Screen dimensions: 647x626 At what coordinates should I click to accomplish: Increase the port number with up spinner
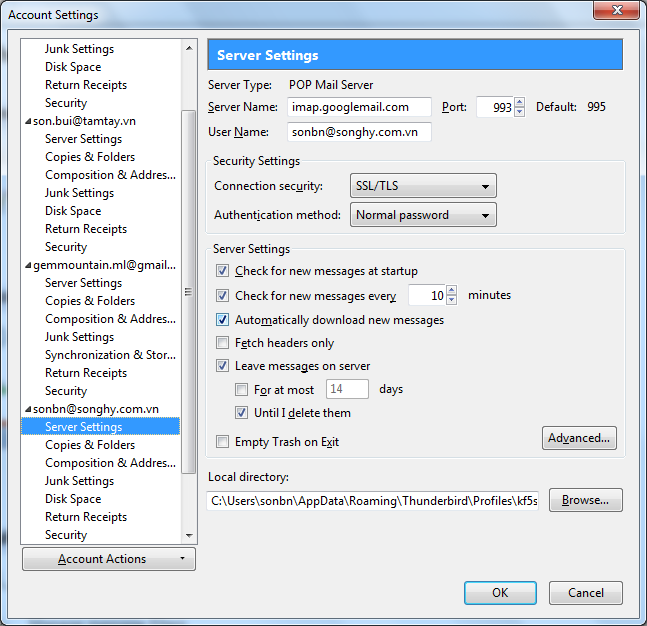519,102
